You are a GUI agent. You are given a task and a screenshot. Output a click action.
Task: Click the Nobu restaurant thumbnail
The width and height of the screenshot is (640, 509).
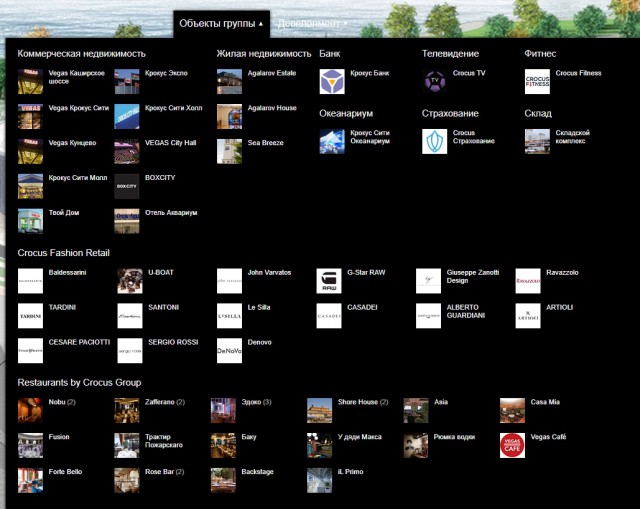coord(30,410)
